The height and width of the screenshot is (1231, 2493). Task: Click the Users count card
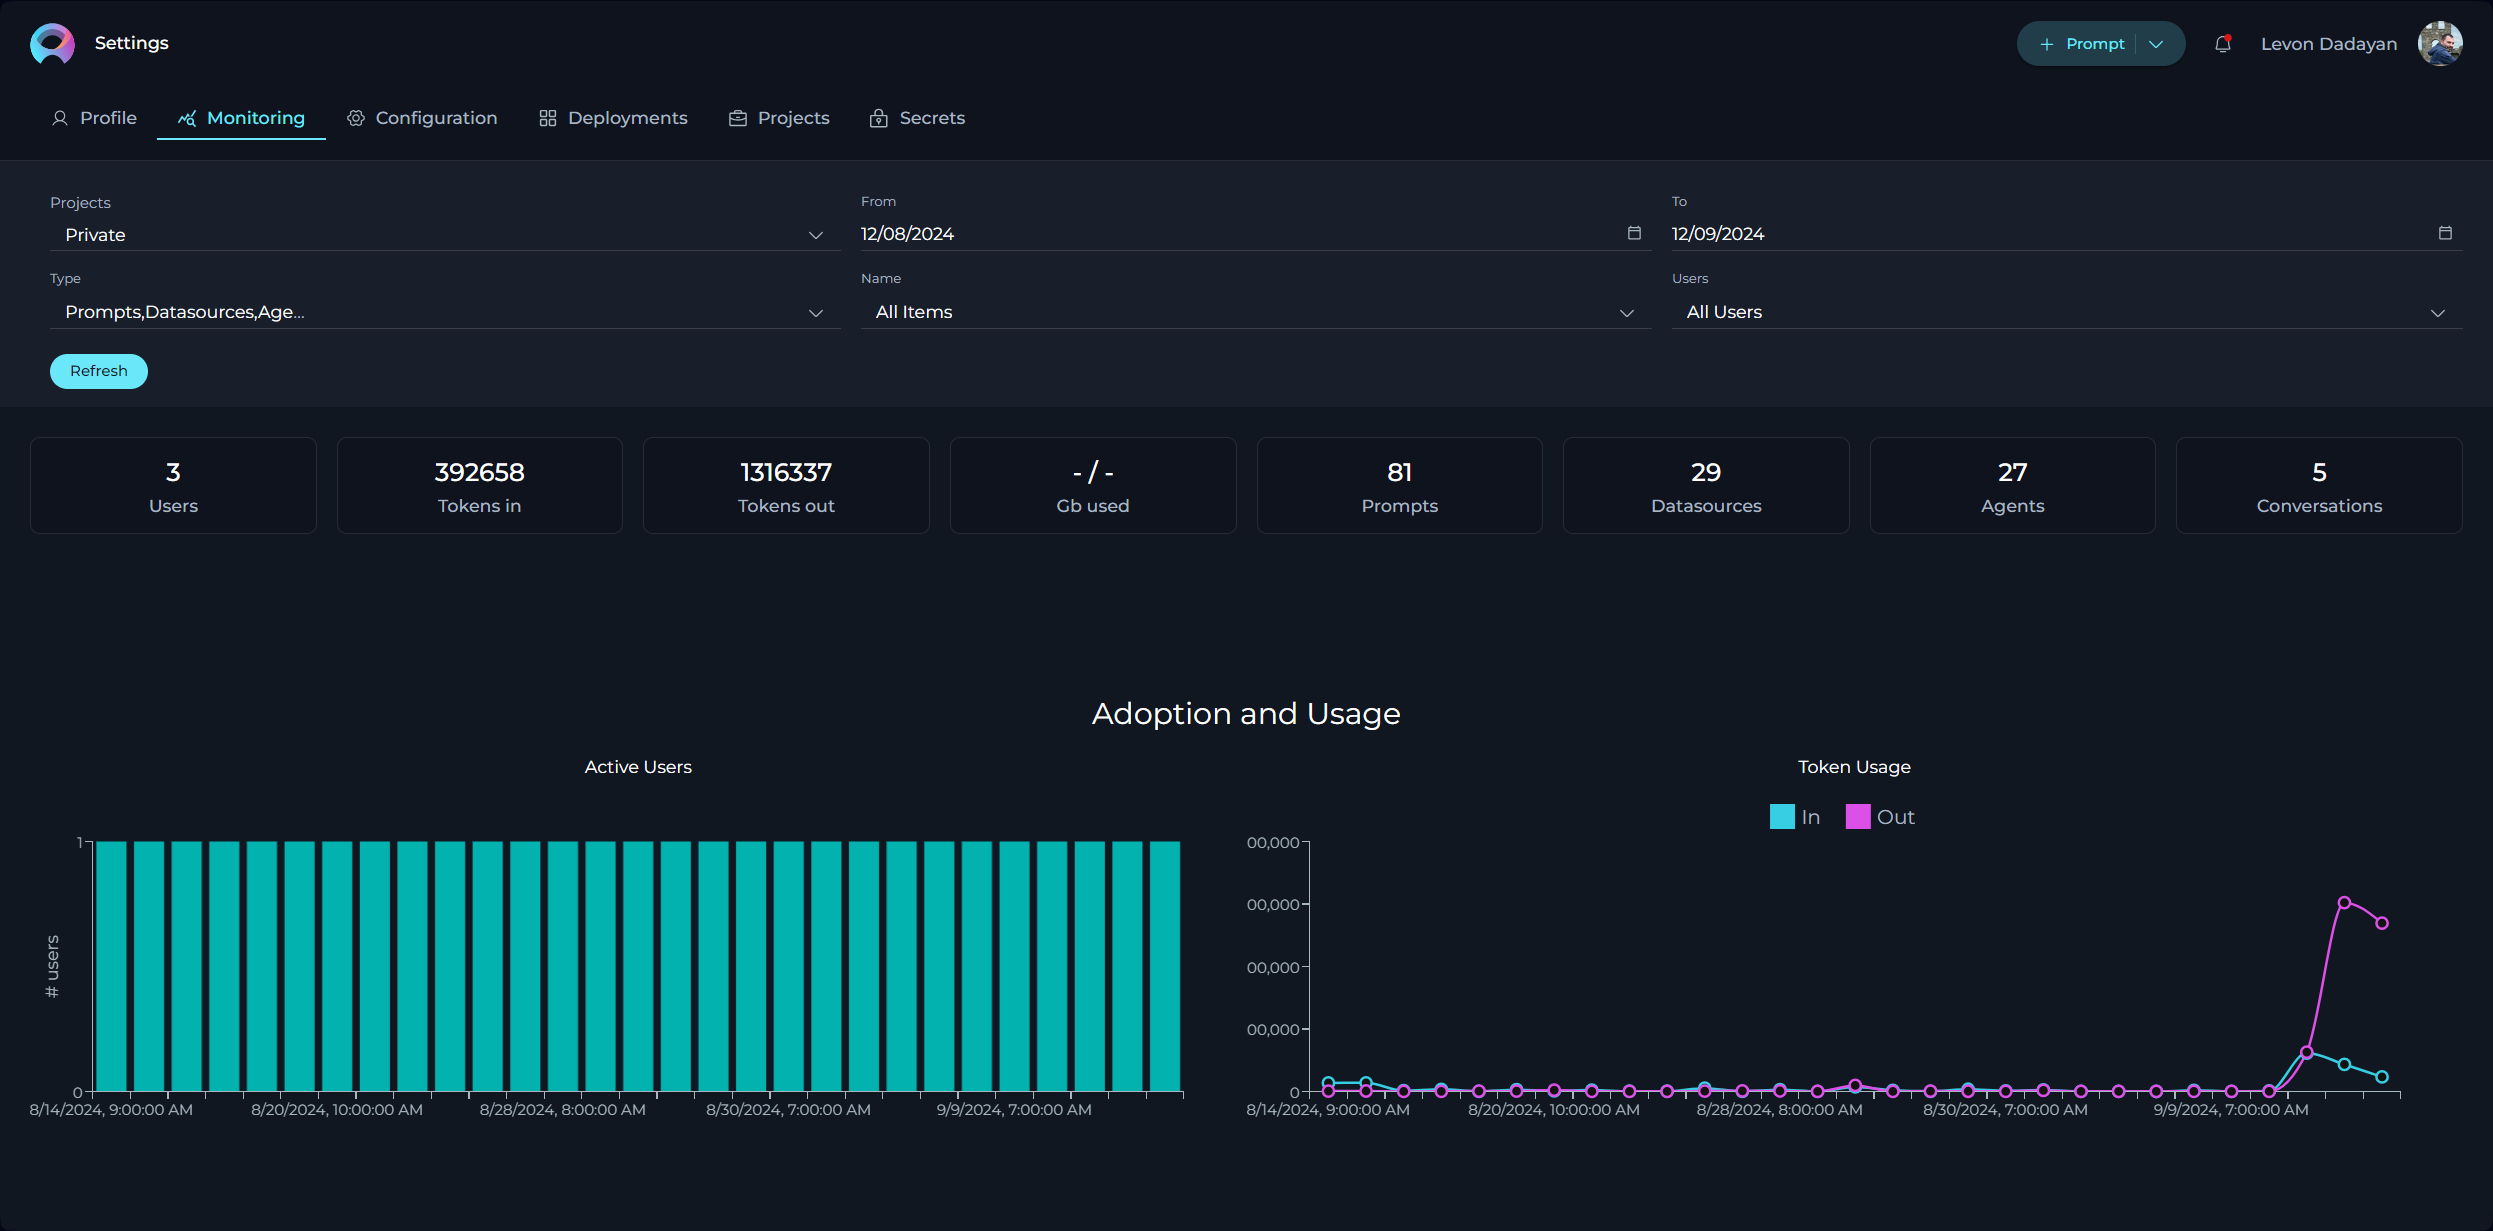point(173,486)
